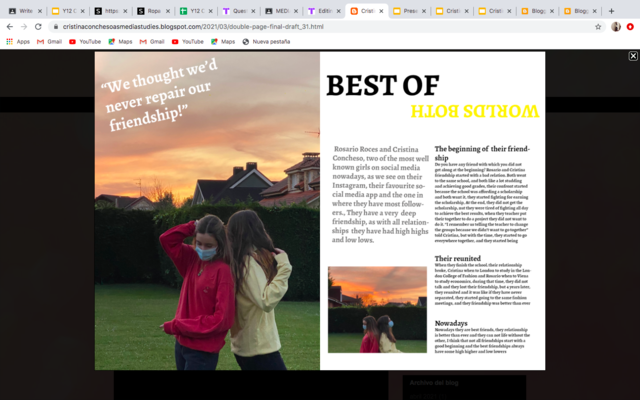Close the Editin tab

point(338,11)
